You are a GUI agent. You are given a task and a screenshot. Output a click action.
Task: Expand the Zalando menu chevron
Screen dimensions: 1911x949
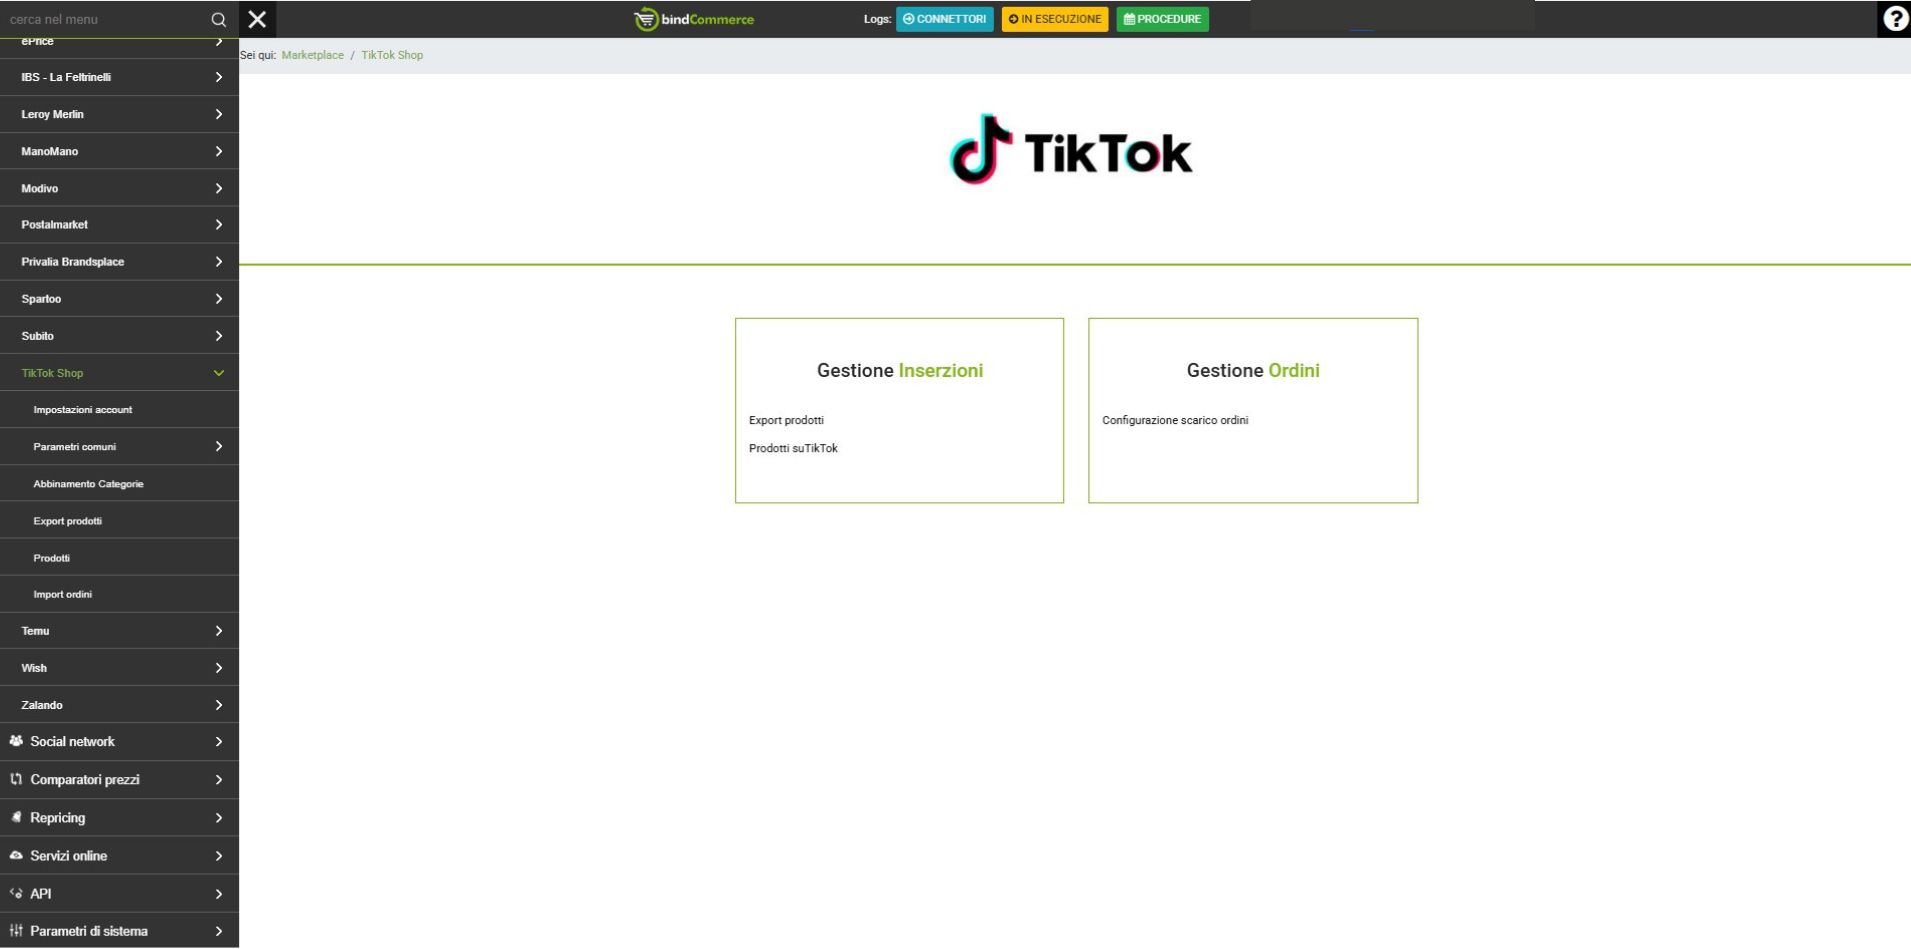tap(218, 705)
